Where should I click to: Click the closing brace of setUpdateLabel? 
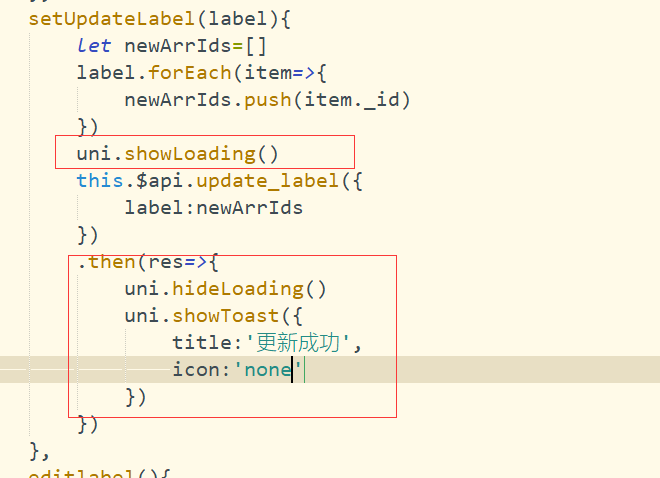[34, 451]
